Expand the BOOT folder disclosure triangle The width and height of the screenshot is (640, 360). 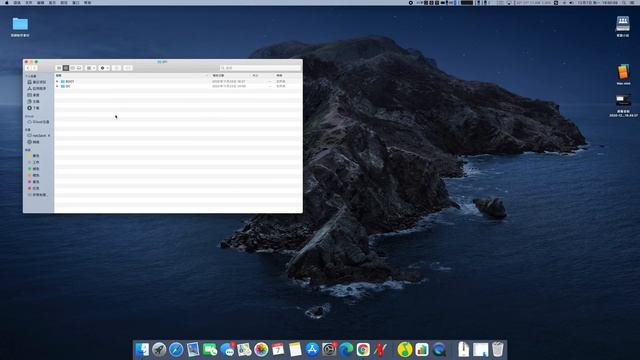pyautogui.click(x=57, y=82)
